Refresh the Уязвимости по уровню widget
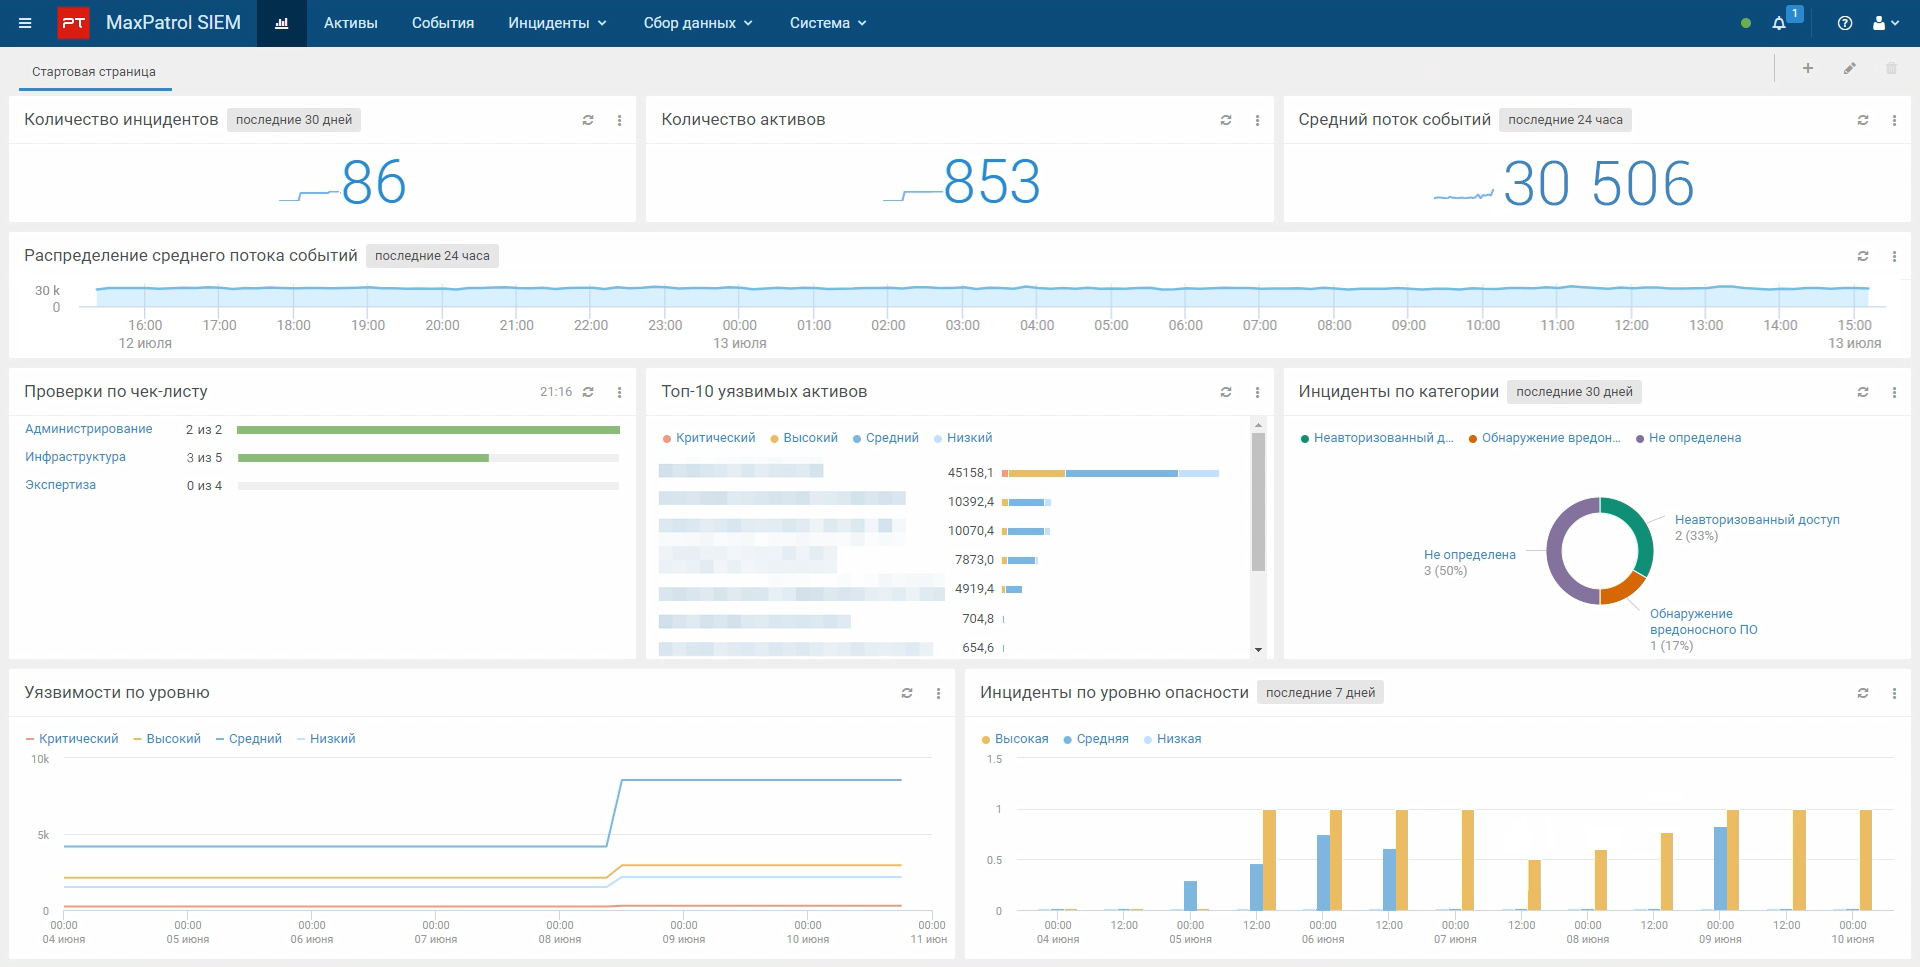 (x=907, y=693)
